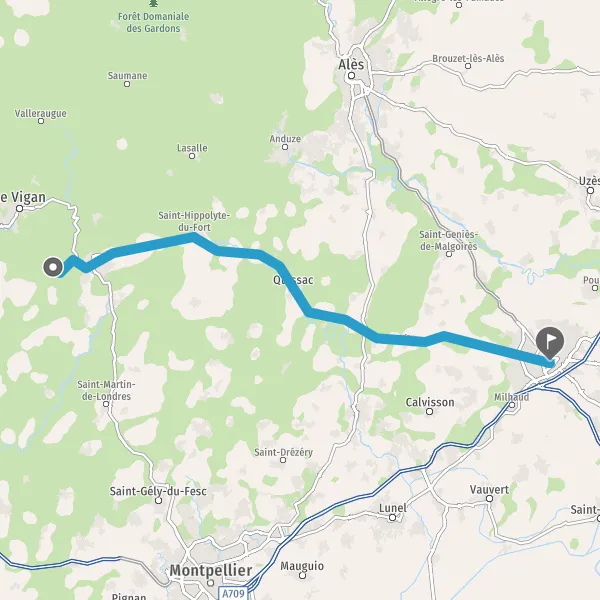Click the Forêt Domaniale des Gardons tree icon
Viewport: 600px width, 600px height.
pos(153,3)
